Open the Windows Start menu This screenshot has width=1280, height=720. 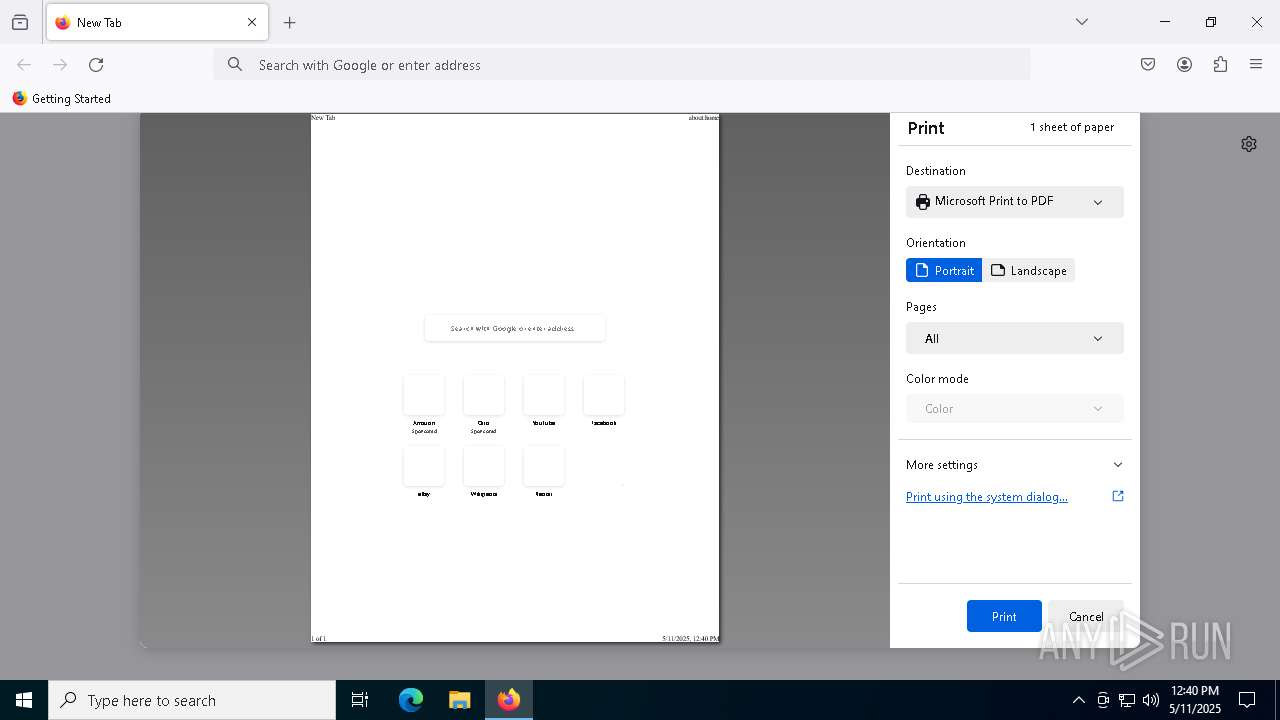(x=24, y=700)
